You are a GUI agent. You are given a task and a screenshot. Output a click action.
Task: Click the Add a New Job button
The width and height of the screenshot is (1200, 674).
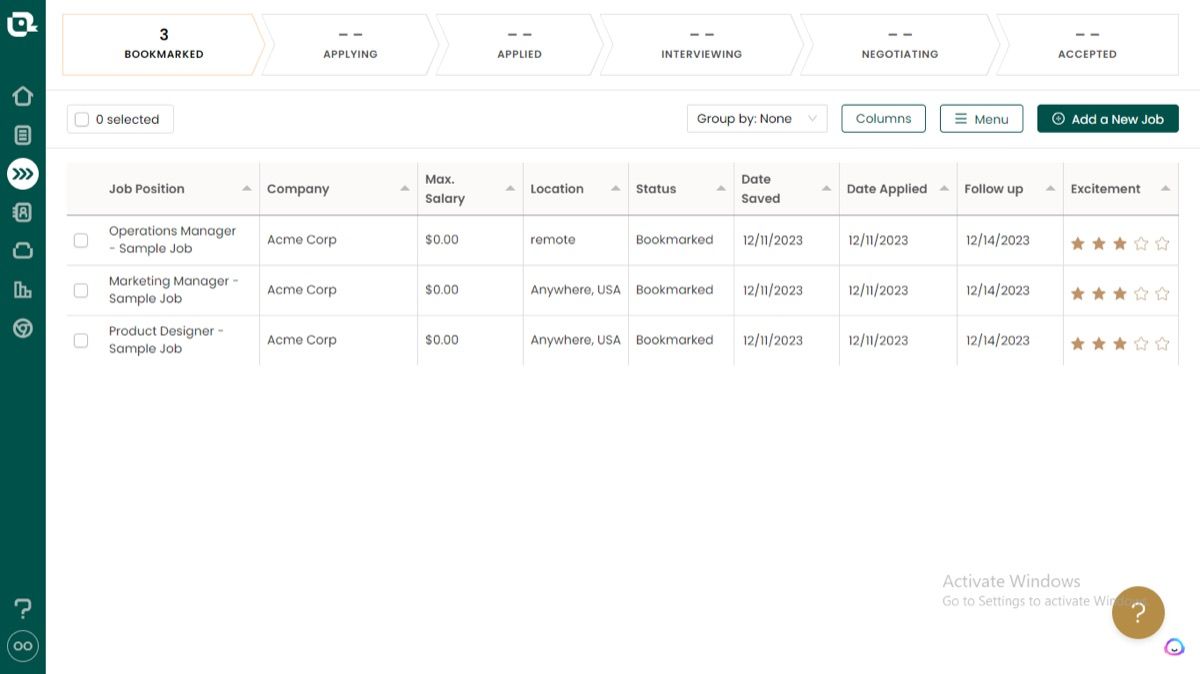(1108, 119)
